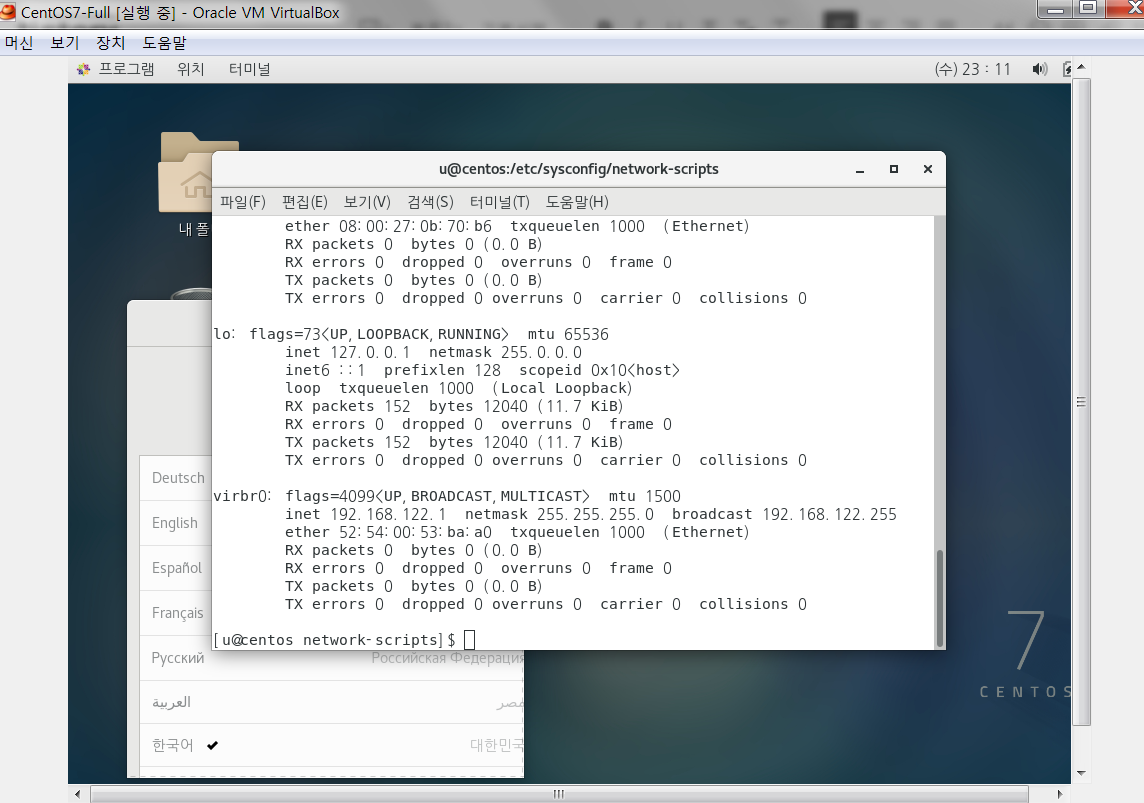Open the 장치 menu in VirtualBox
The image size is (1144, 803).
coord(110,43)
